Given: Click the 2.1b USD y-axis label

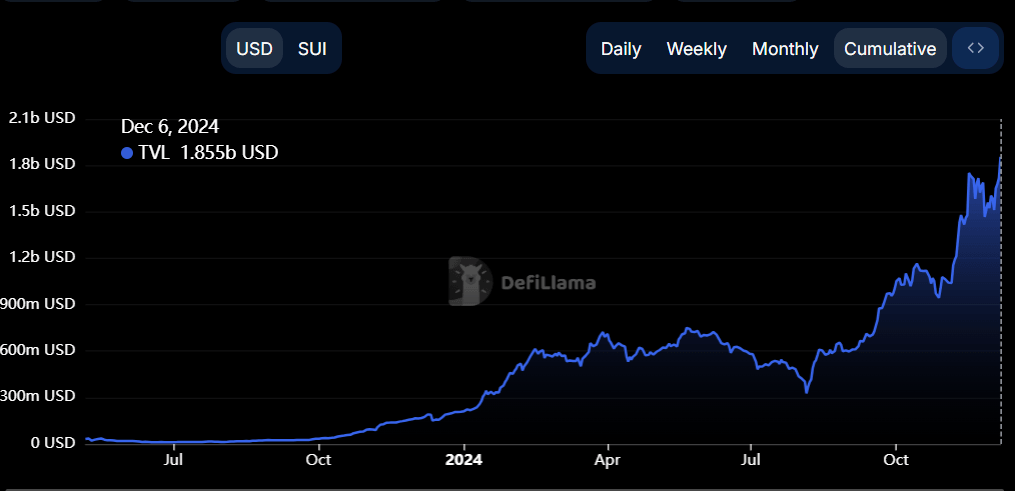Looking at the screenshot, I should (42, 118).
